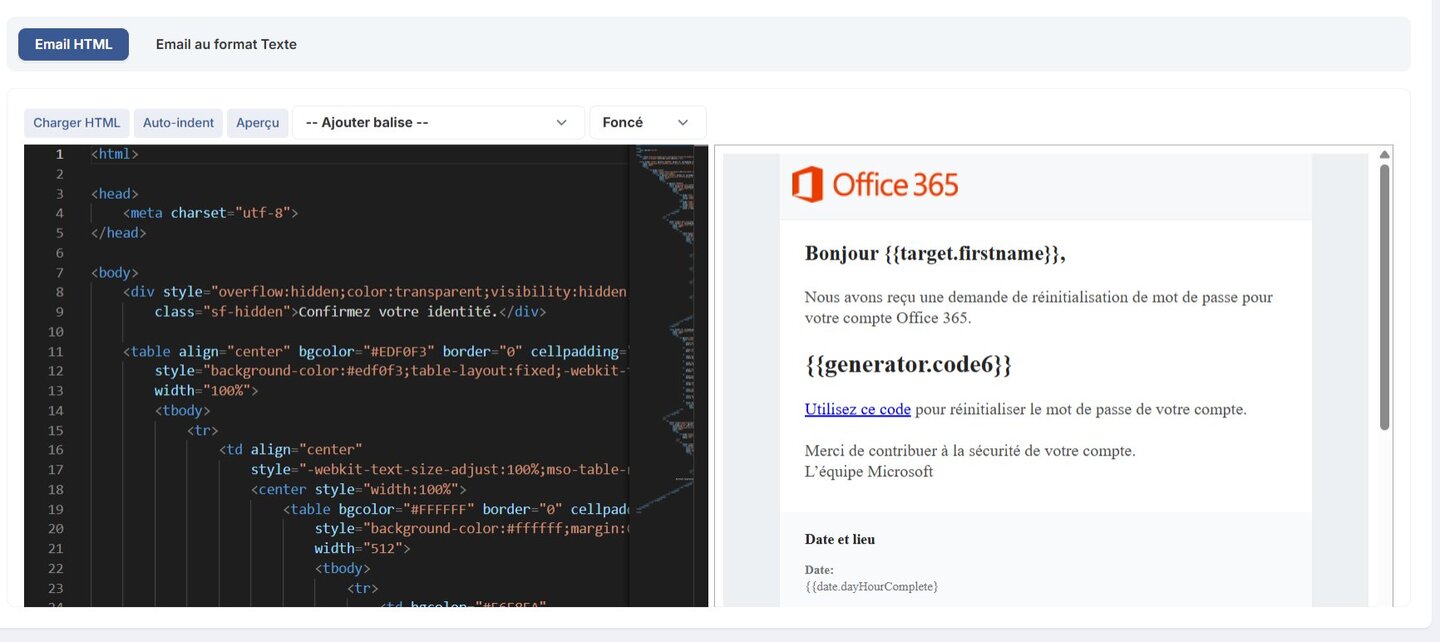Click the width="100%"> line 13
1440x642 pixels.
coord(206,390)
